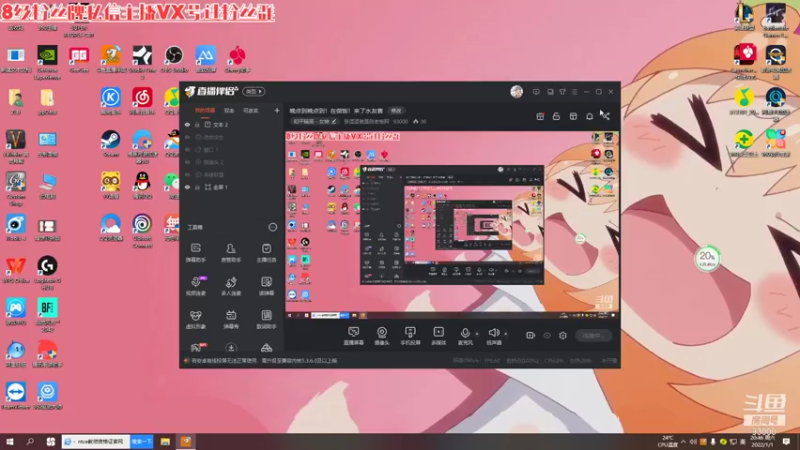Click the 直播伴侣 taskbar button
This screenshot has height=450, width=800.
click(x=186, y=442)
